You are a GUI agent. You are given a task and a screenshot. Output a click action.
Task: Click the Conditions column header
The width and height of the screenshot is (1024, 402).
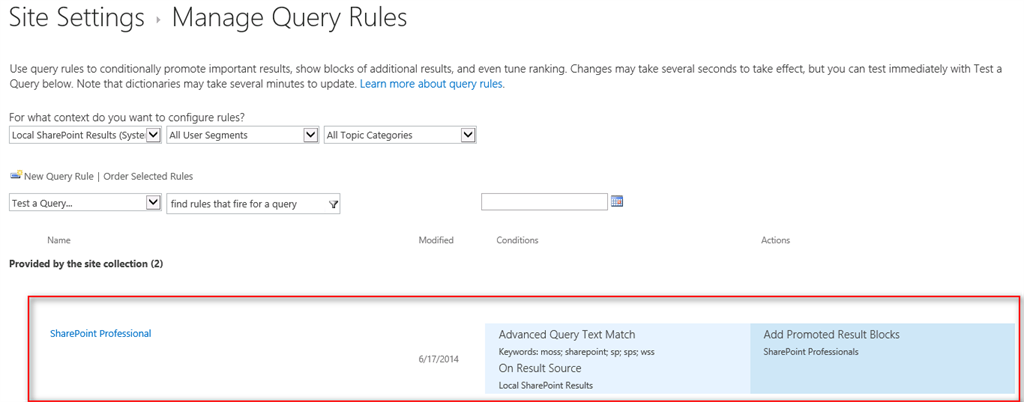pos(517,240)
